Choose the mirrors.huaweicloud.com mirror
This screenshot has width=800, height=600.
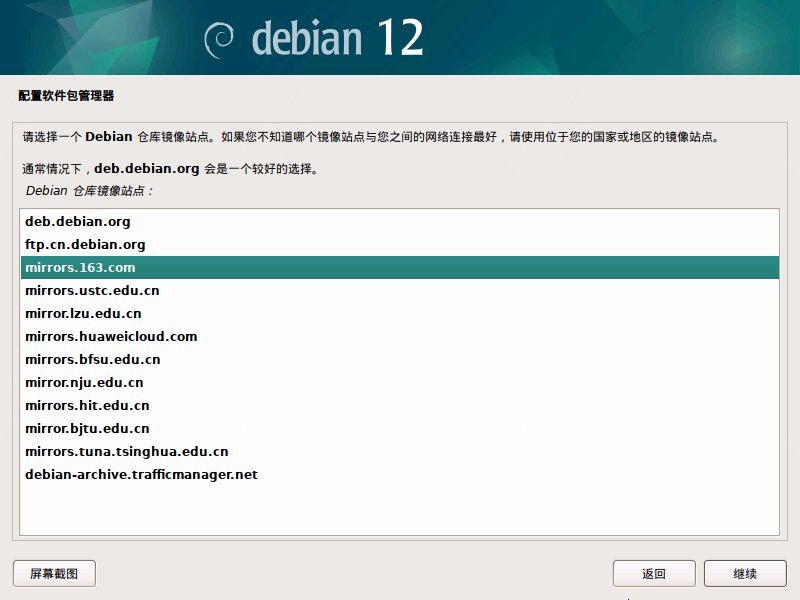coord(111,336)
